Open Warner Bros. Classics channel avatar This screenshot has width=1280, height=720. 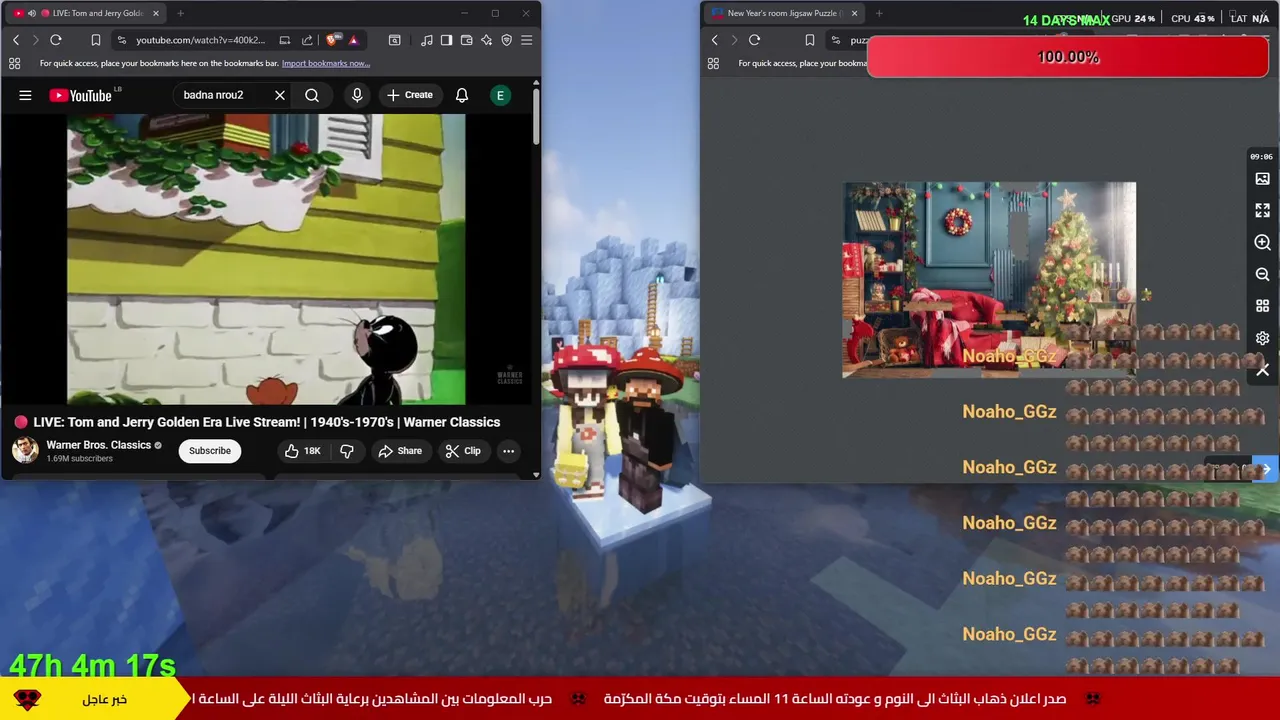click(x=25, y=450)
